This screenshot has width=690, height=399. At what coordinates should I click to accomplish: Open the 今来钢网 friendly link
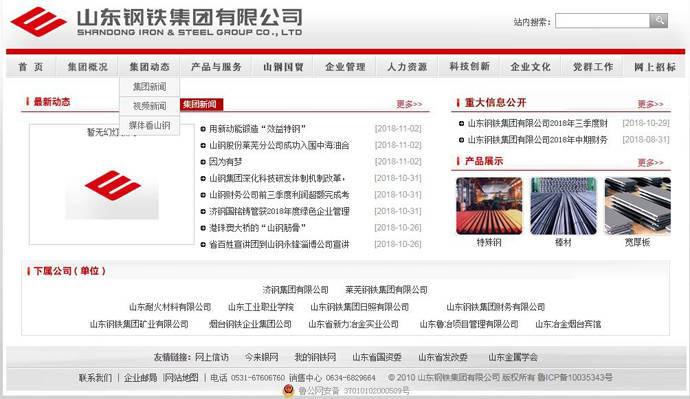click(x=261, y=357)
